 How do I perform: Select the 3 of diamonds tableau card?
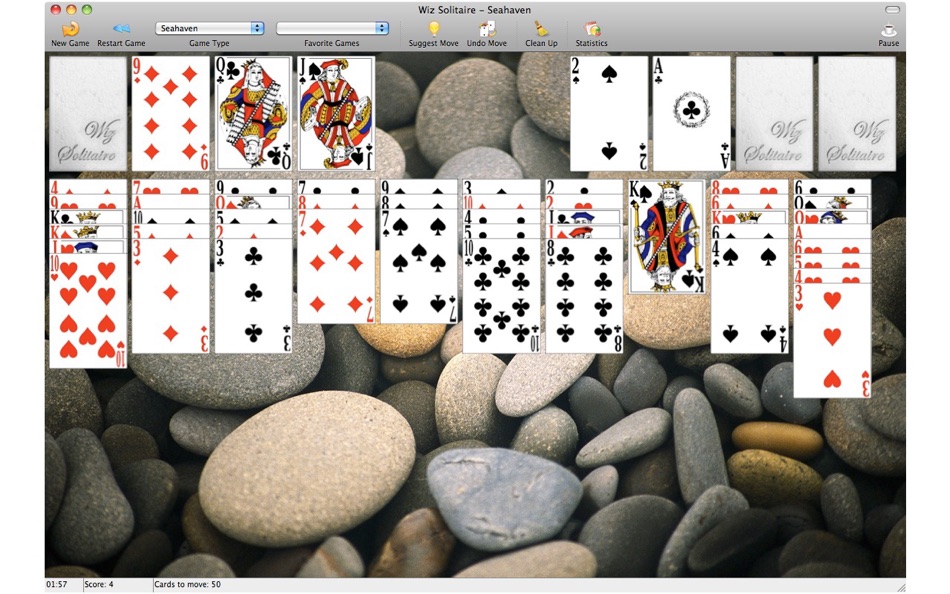tap(170, 296)
